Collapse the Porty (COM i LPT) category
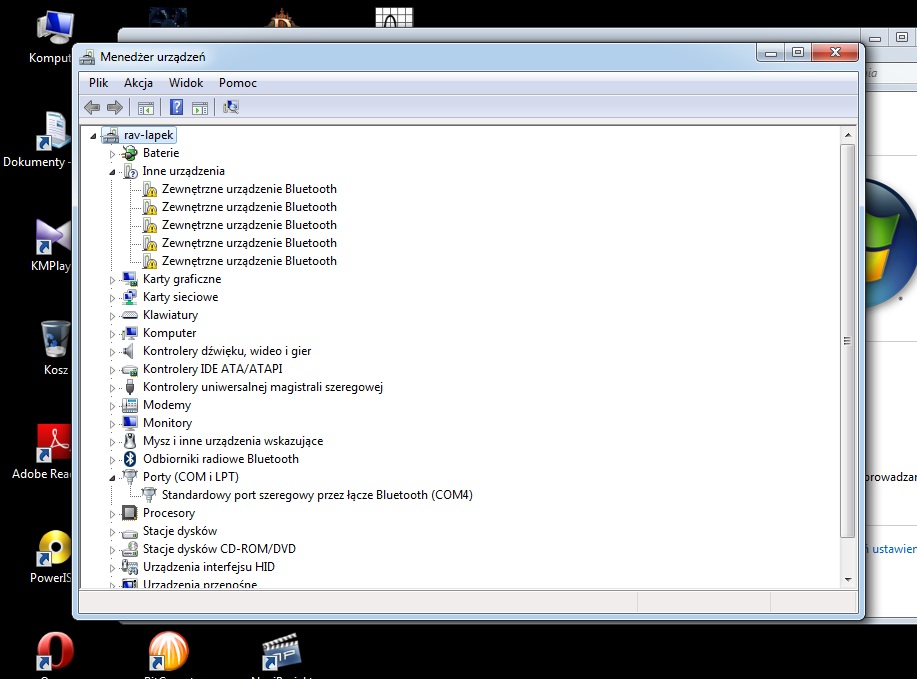 112,478
